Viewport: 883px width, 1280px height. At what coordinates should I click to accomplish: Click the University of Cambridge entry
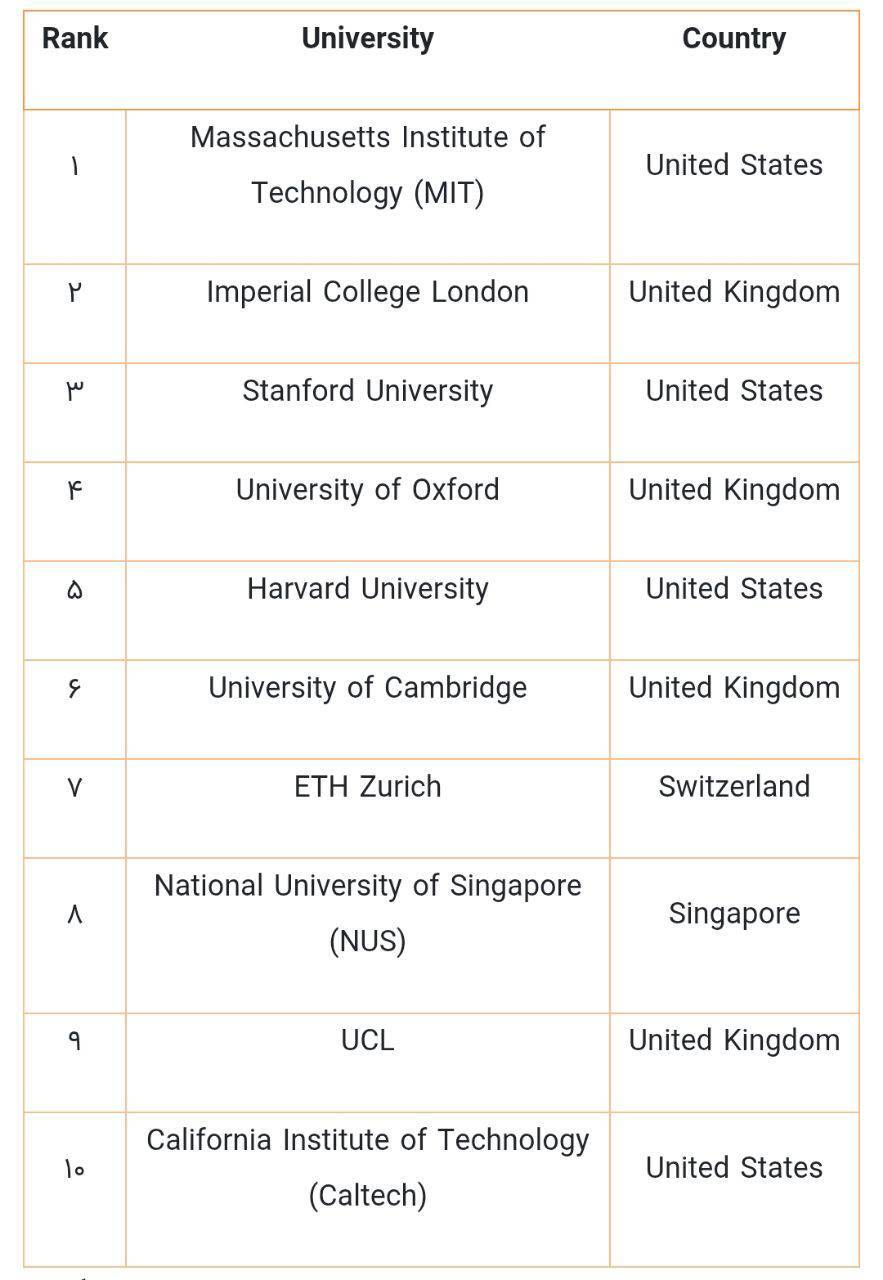pos(367,688)
